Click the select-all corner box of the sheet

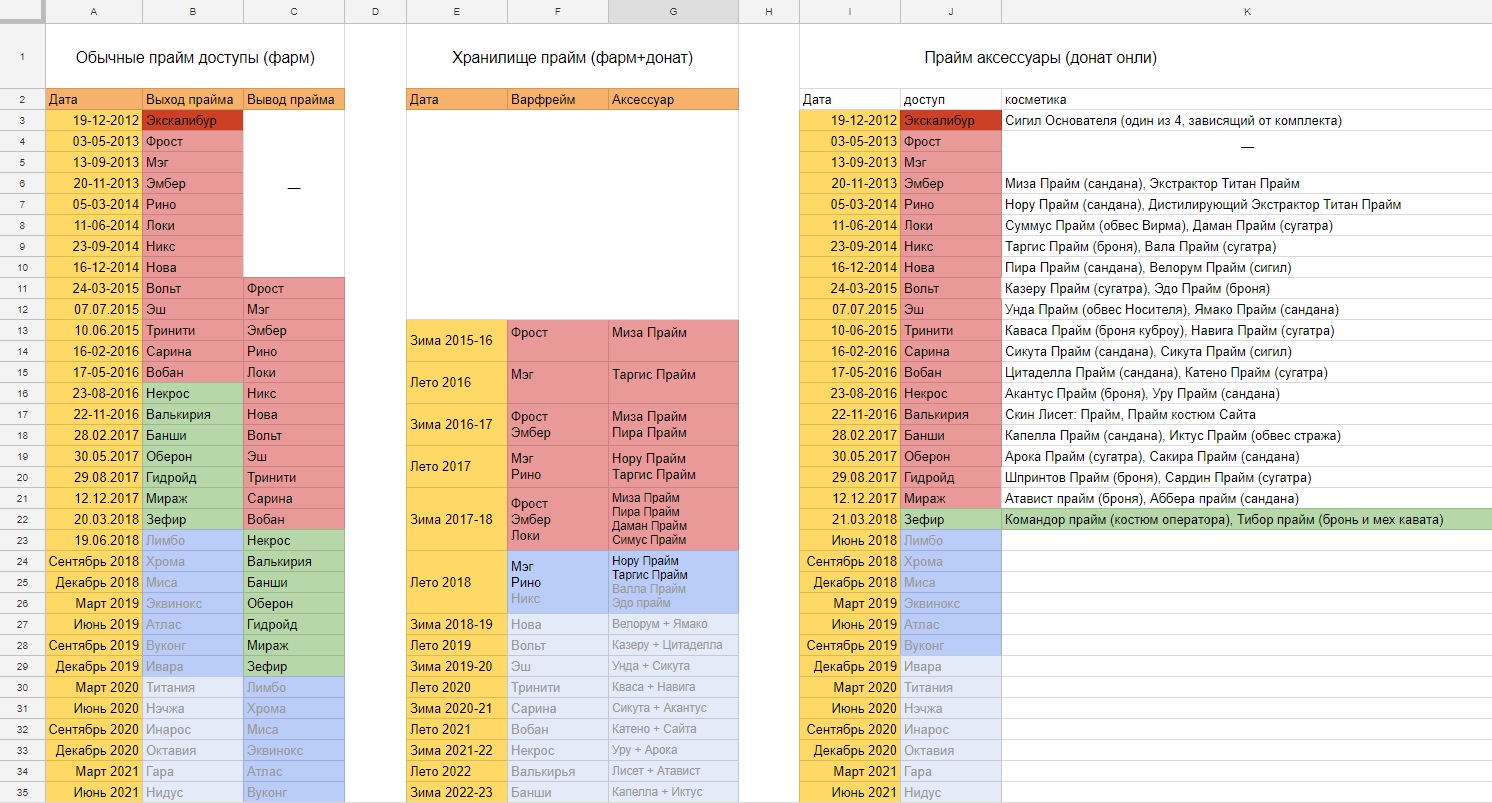[x=22, y=11]
